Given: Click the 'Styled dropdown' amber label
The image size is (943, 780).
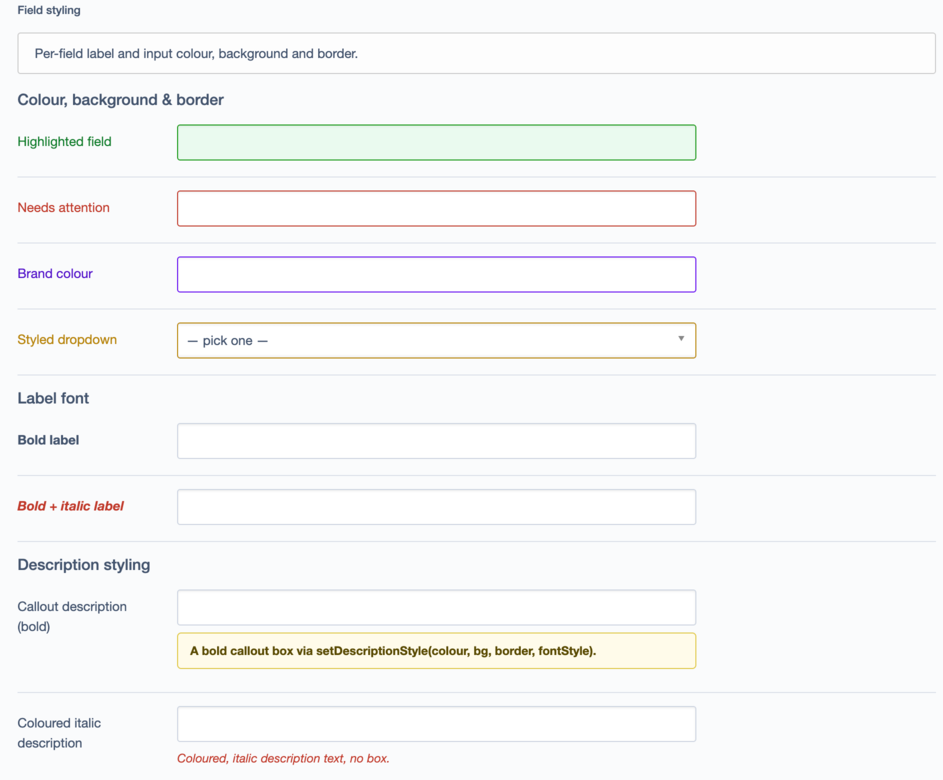Looking at the screenshot, I should (x=67, y=340).
